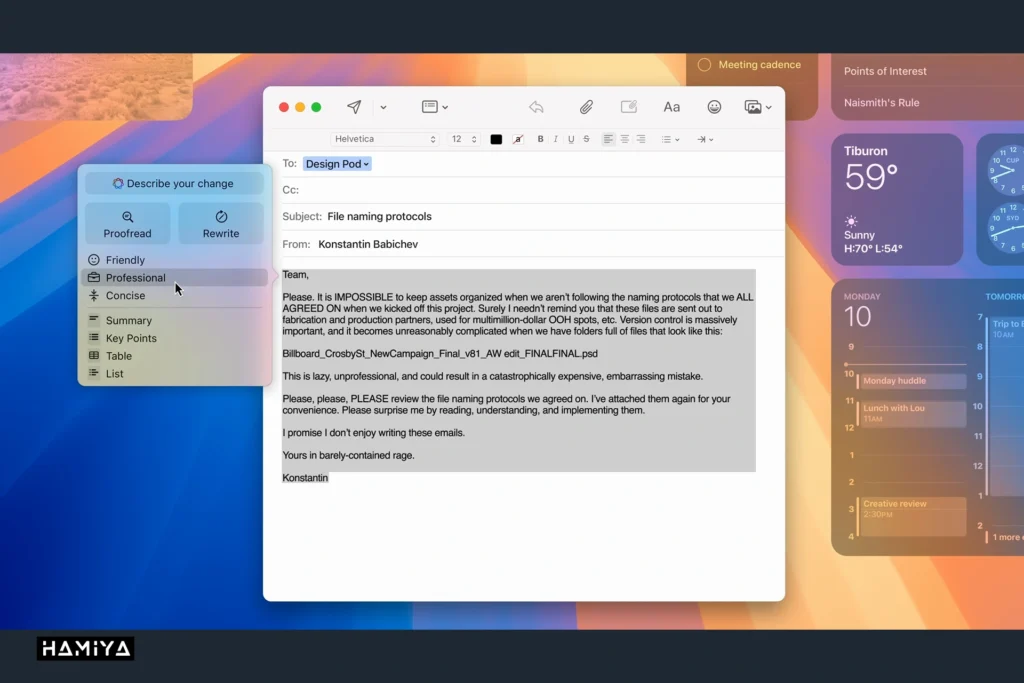Click the clear text background color icon
Image resolution: width=1024 pixels, height=683 pixels.
pos(518,139)
